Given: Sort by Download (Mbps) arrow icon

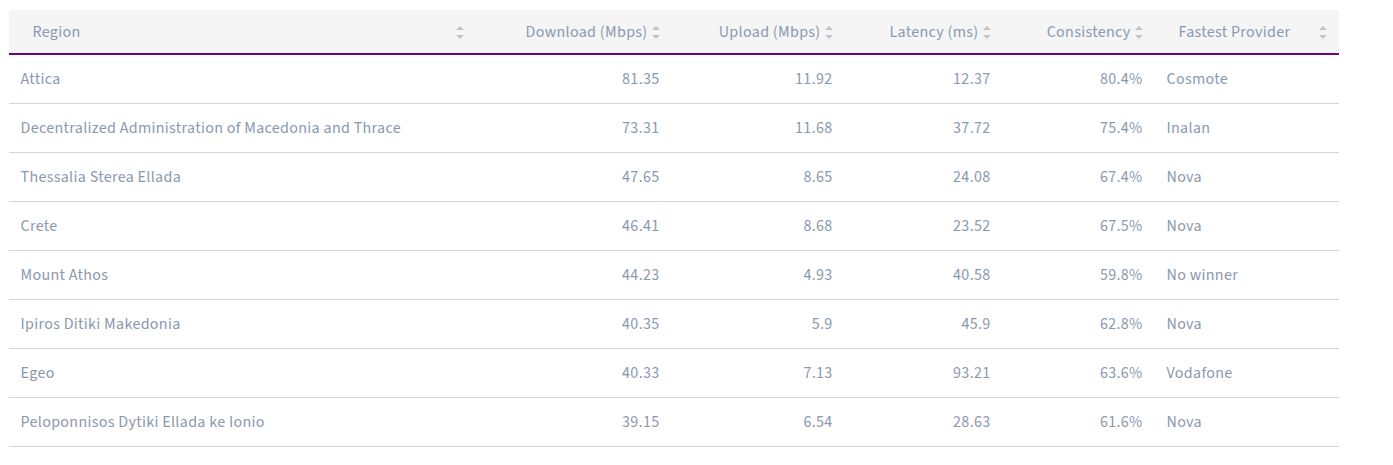Looking at the screenshot, I should click(x=656, y=32).
